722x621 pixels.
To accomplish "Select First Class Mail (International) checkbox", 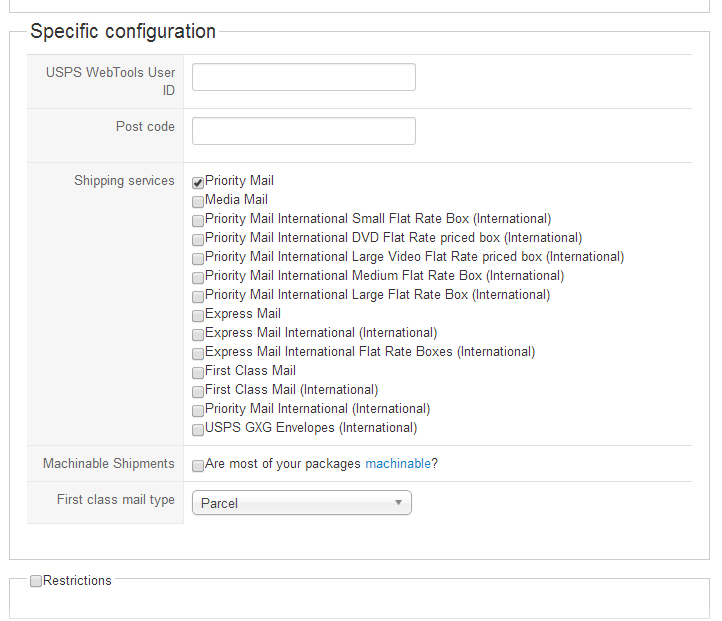I will 198,391.
